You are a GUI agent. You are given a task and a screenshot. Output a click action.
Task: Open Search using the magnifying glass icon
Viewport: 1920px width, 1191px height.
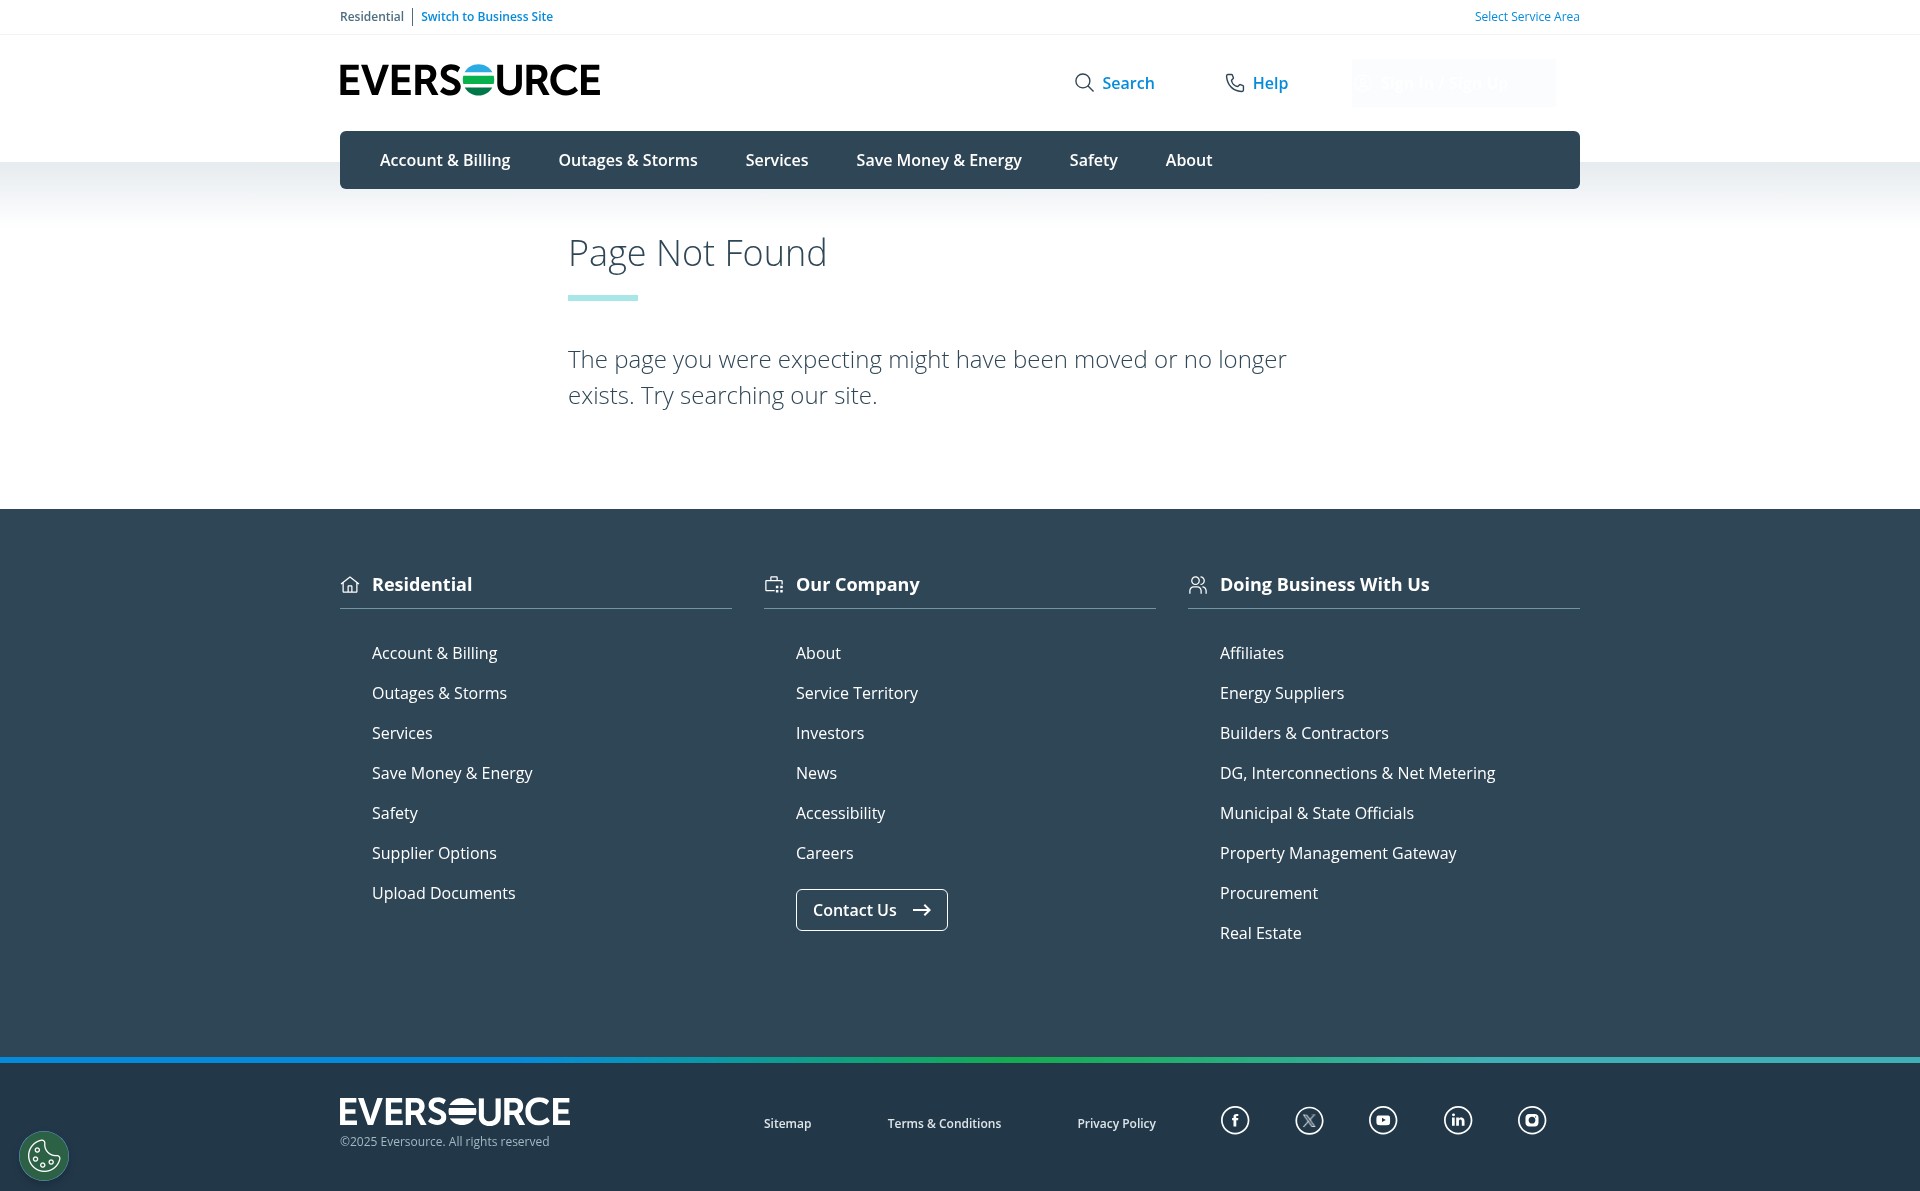pyautogui.click(x=1084, y=83)
